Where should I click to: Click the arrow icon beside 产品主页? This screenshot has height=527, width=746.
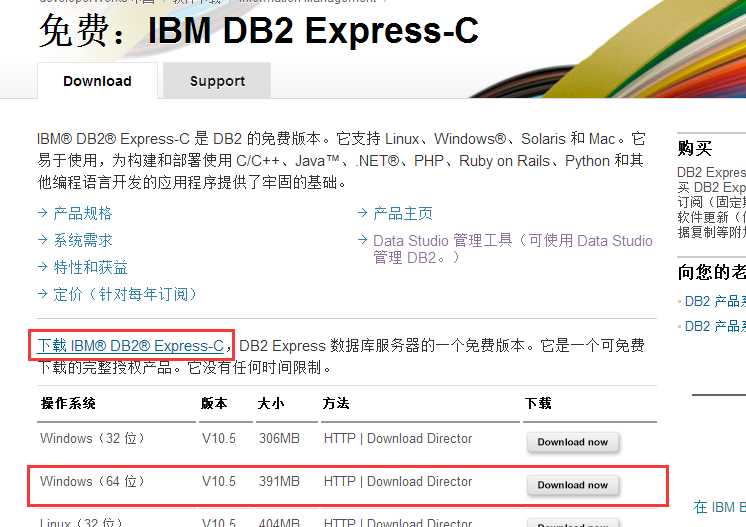pos(363,213)
